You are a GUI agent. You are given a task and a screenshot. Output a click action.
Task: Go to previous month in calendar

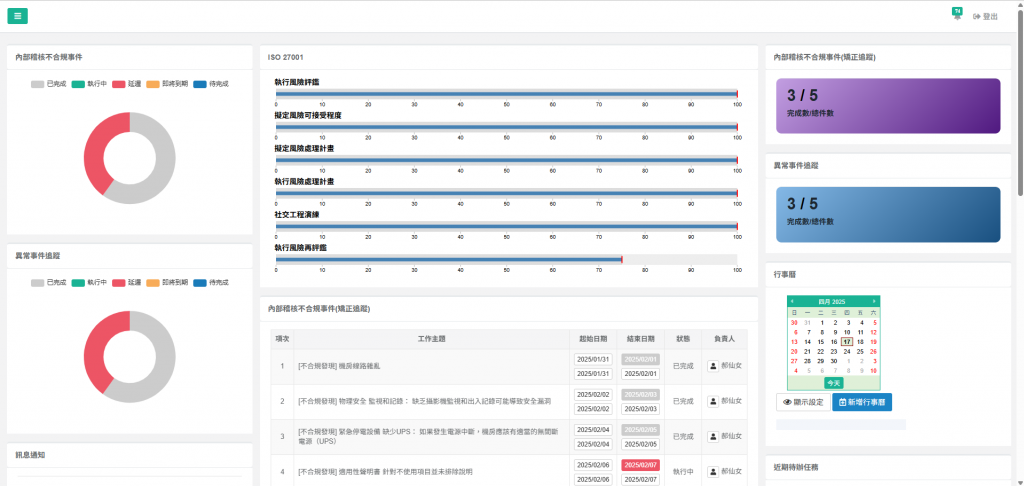792,301
